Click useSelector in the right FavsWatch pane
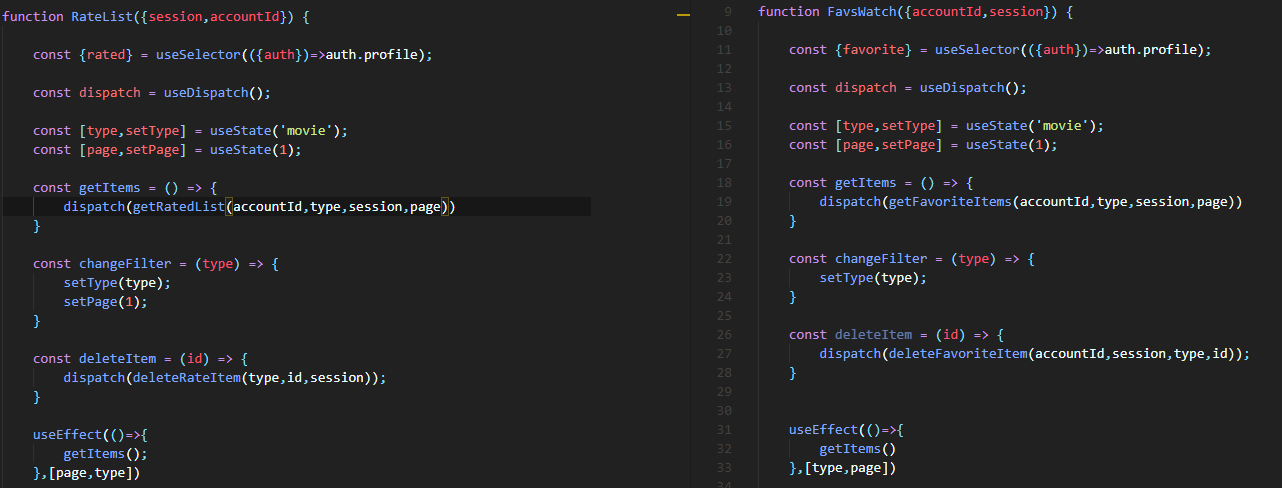The width and height of the screenshot is (1282, 488). click(976, 49)
